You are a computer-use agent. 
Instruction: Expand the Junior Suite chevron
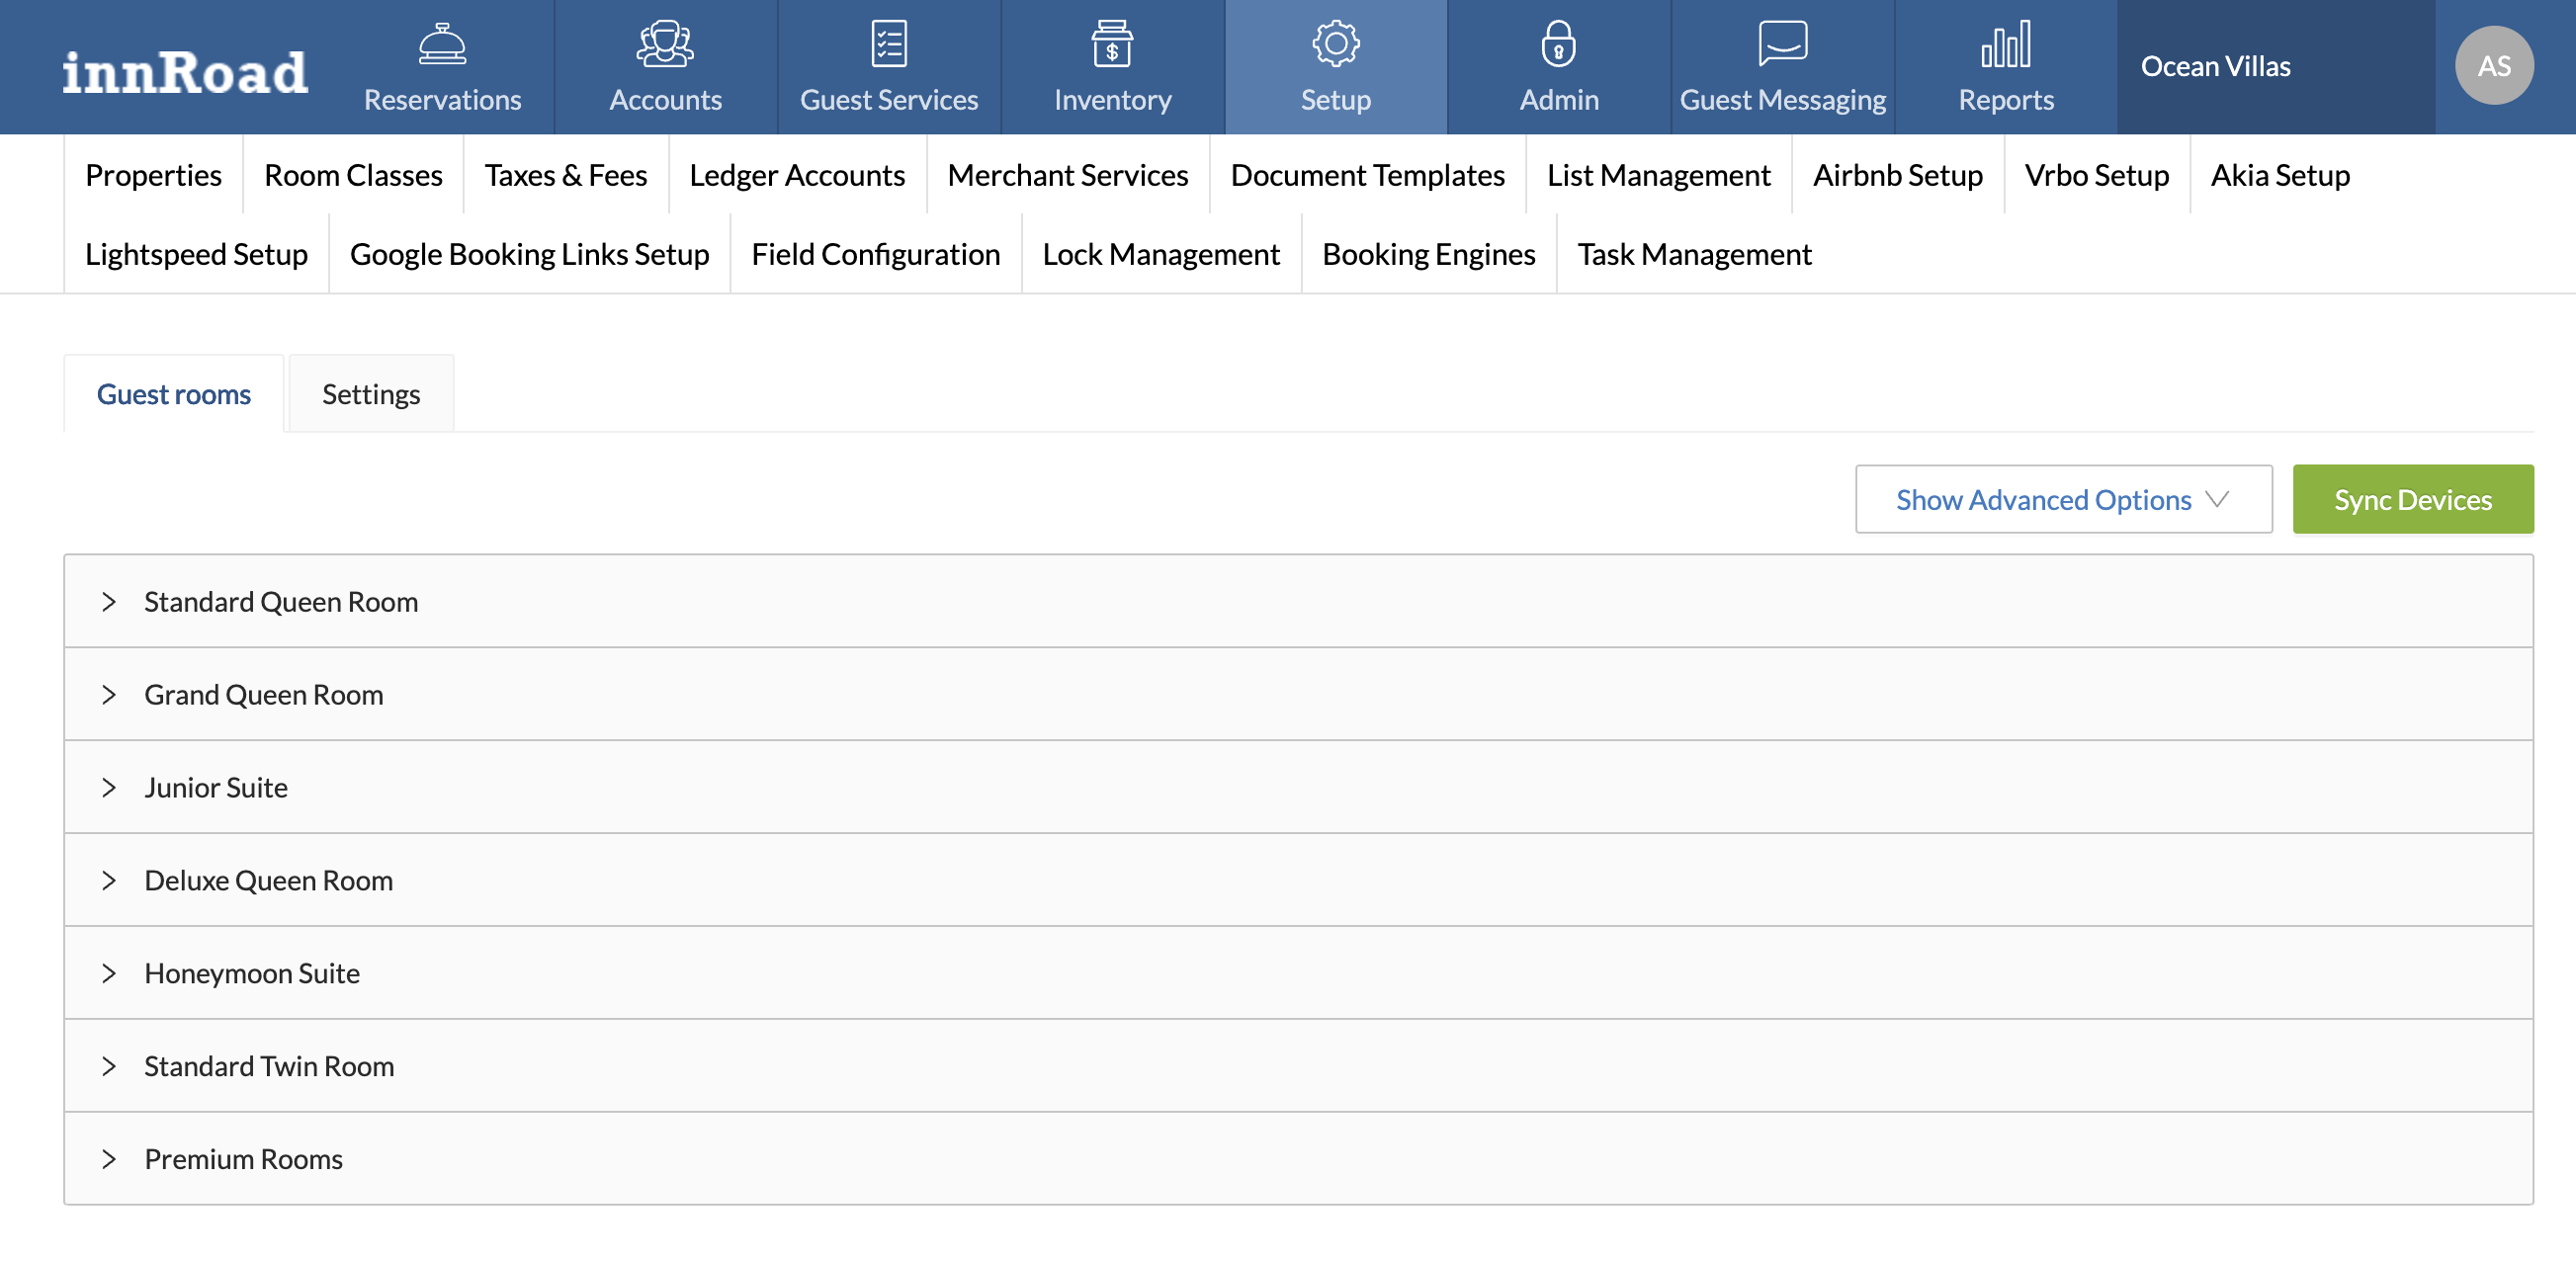click(x=109, y=788)
